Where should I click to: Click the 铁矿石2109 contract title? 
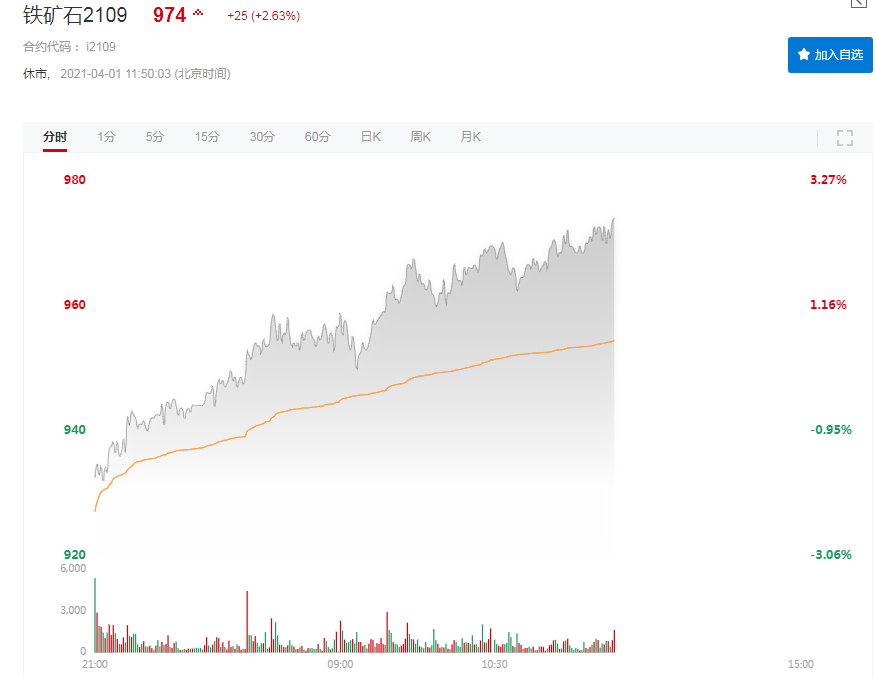click(x=75, y=16)
